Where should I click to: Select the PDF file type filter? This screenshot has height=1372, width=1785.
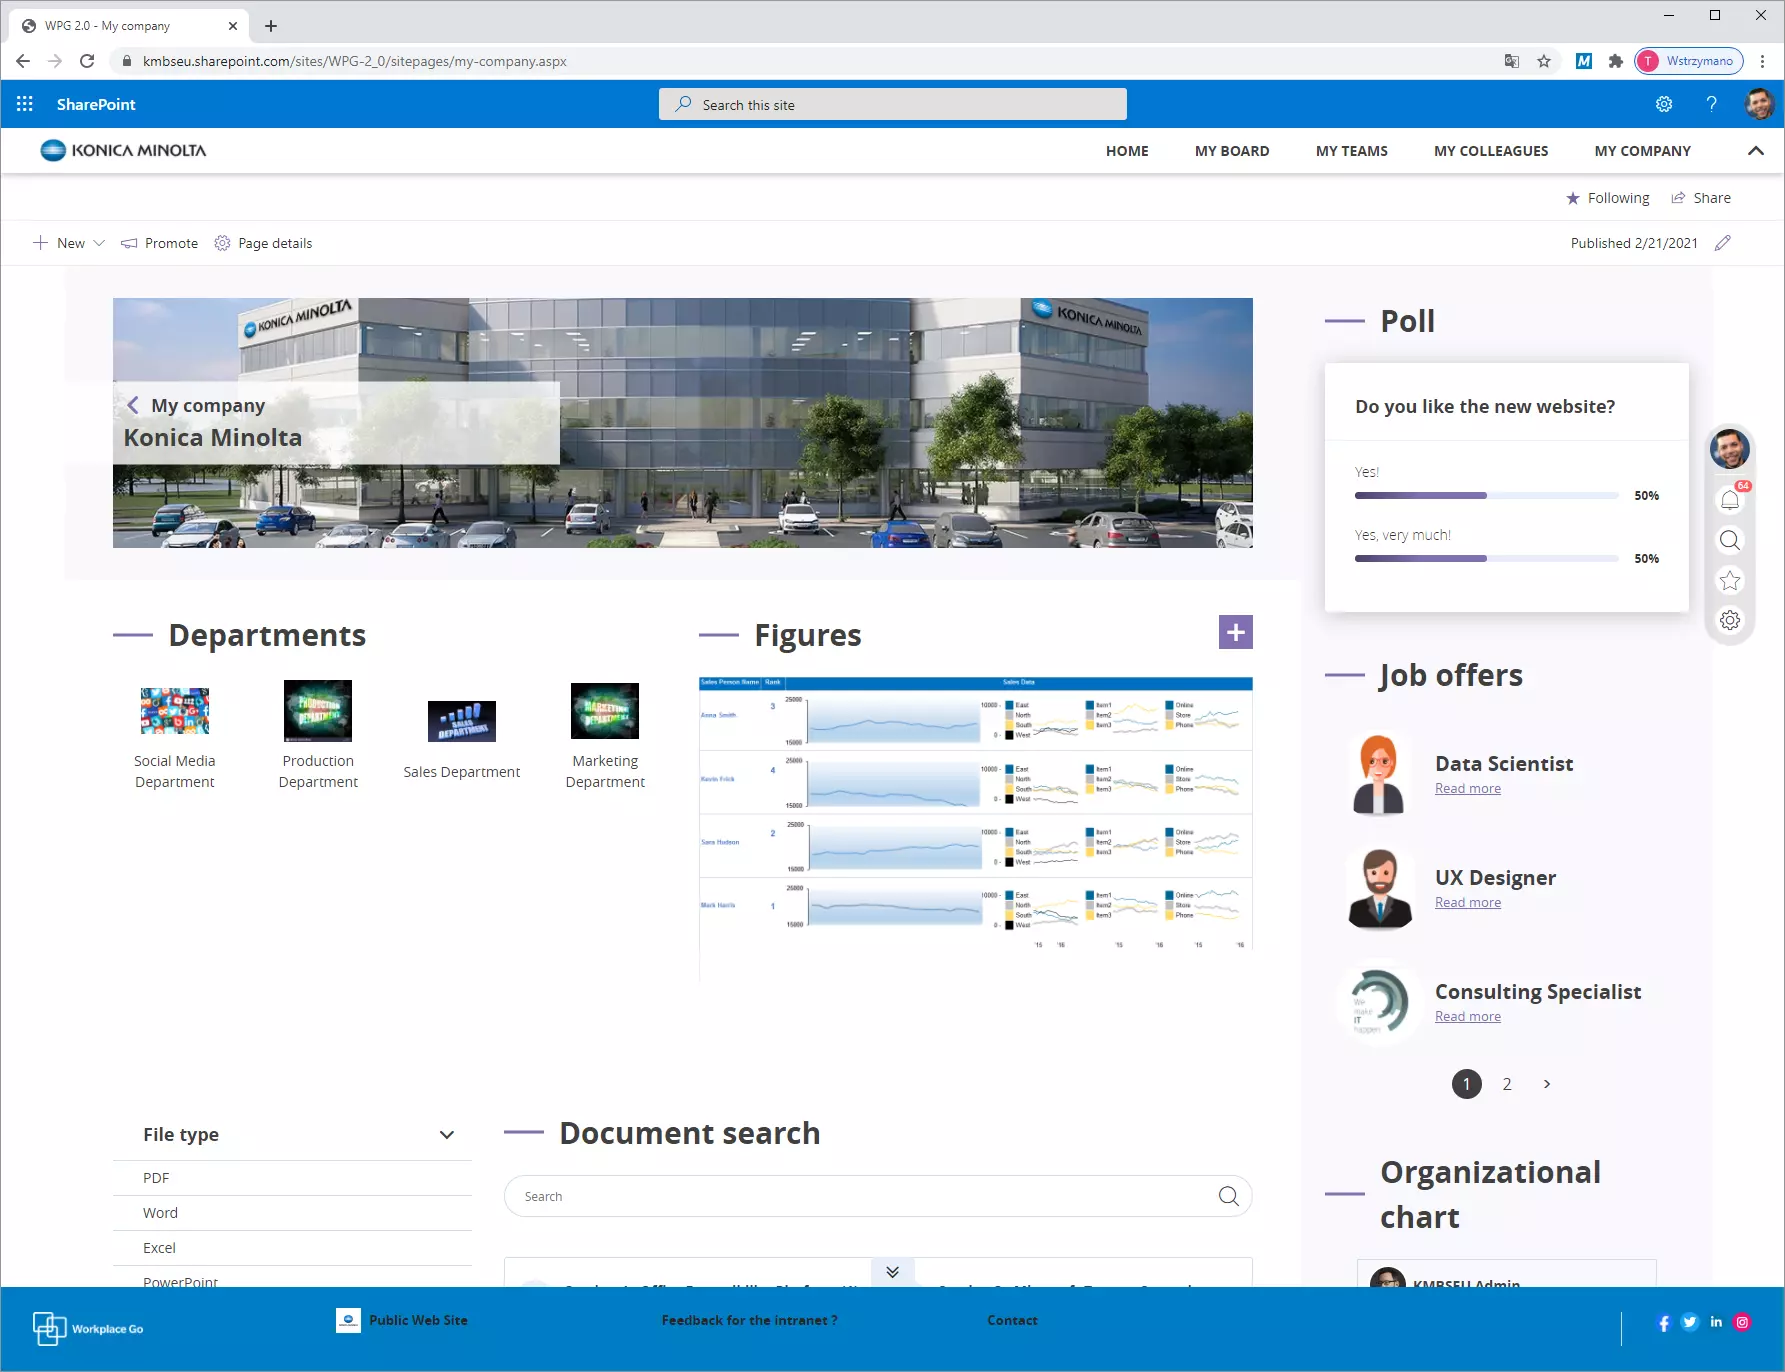pyautogui.click(x=292, y=1178)
